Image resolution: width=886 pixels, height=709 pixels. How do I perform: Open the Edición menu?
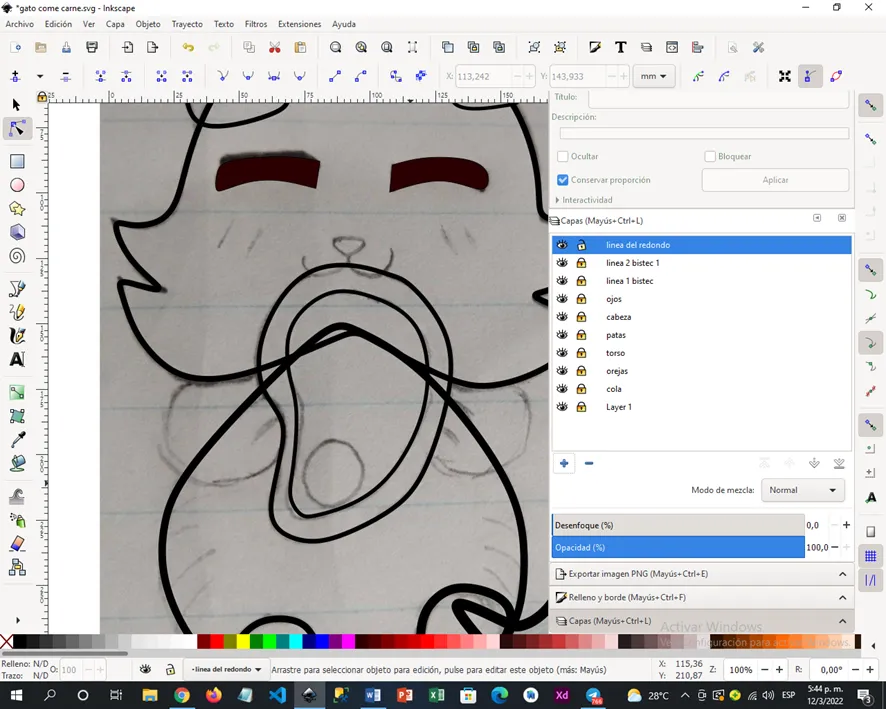tap(58, 24)
